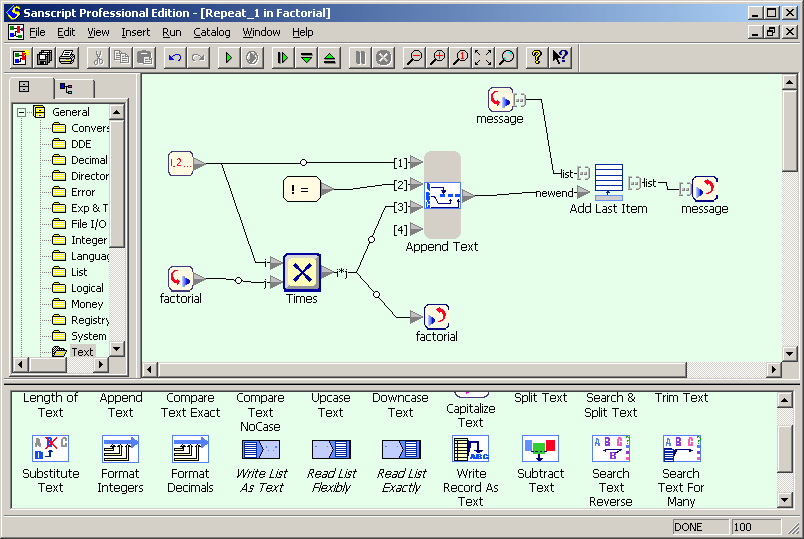Viewport: 804px width, 539px height.
Task: Open the Catalog menu
Action: 212,32
